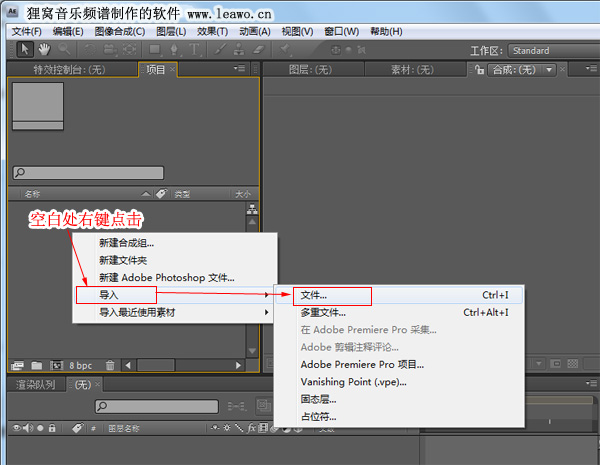Click the new folder icon in project panel

point(37,365)
